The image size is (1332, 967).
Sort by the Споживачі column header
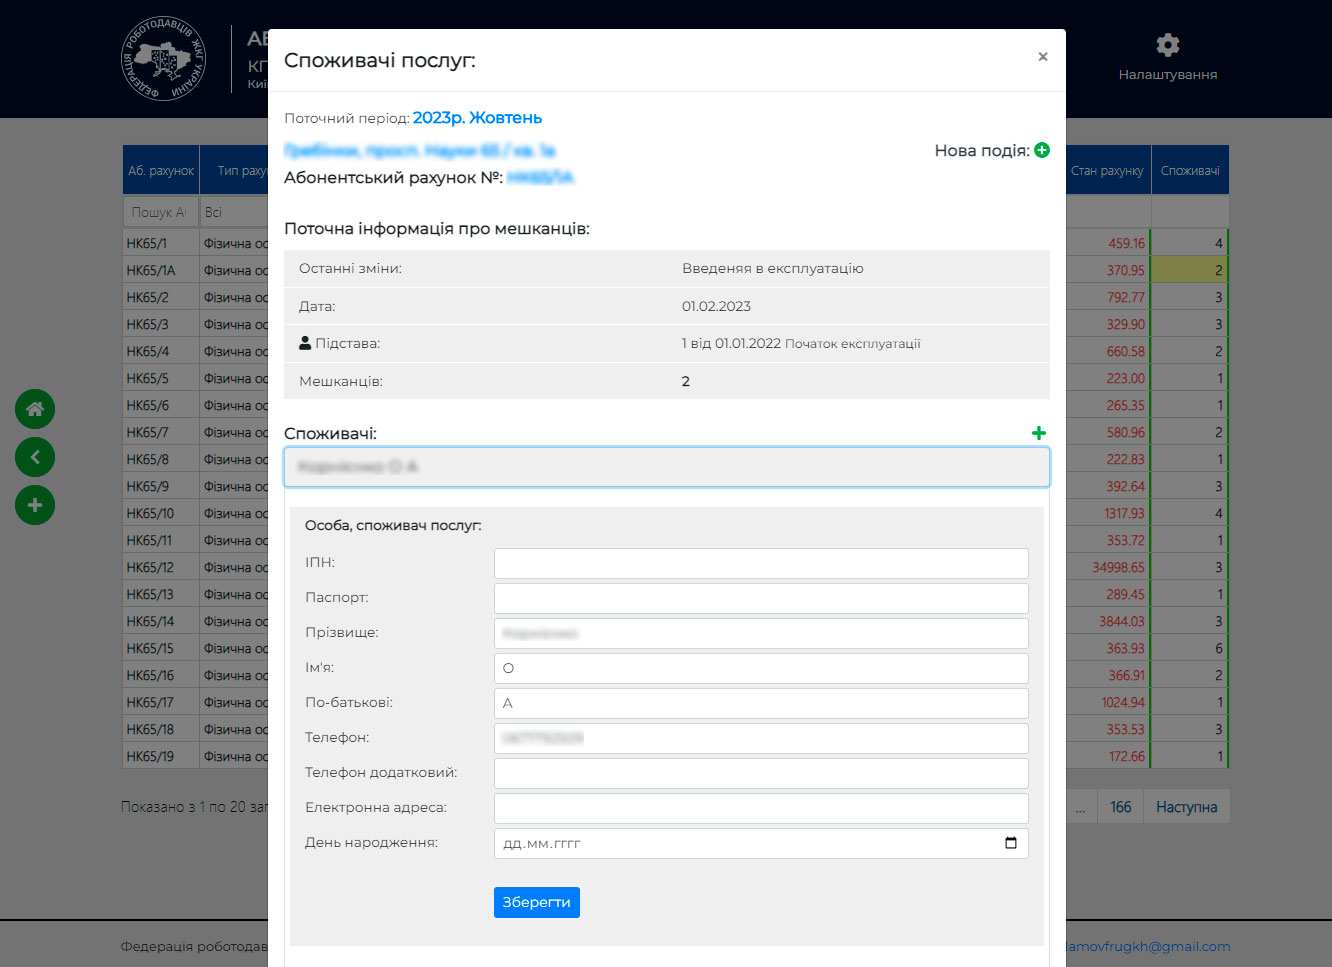[1189, 171]
